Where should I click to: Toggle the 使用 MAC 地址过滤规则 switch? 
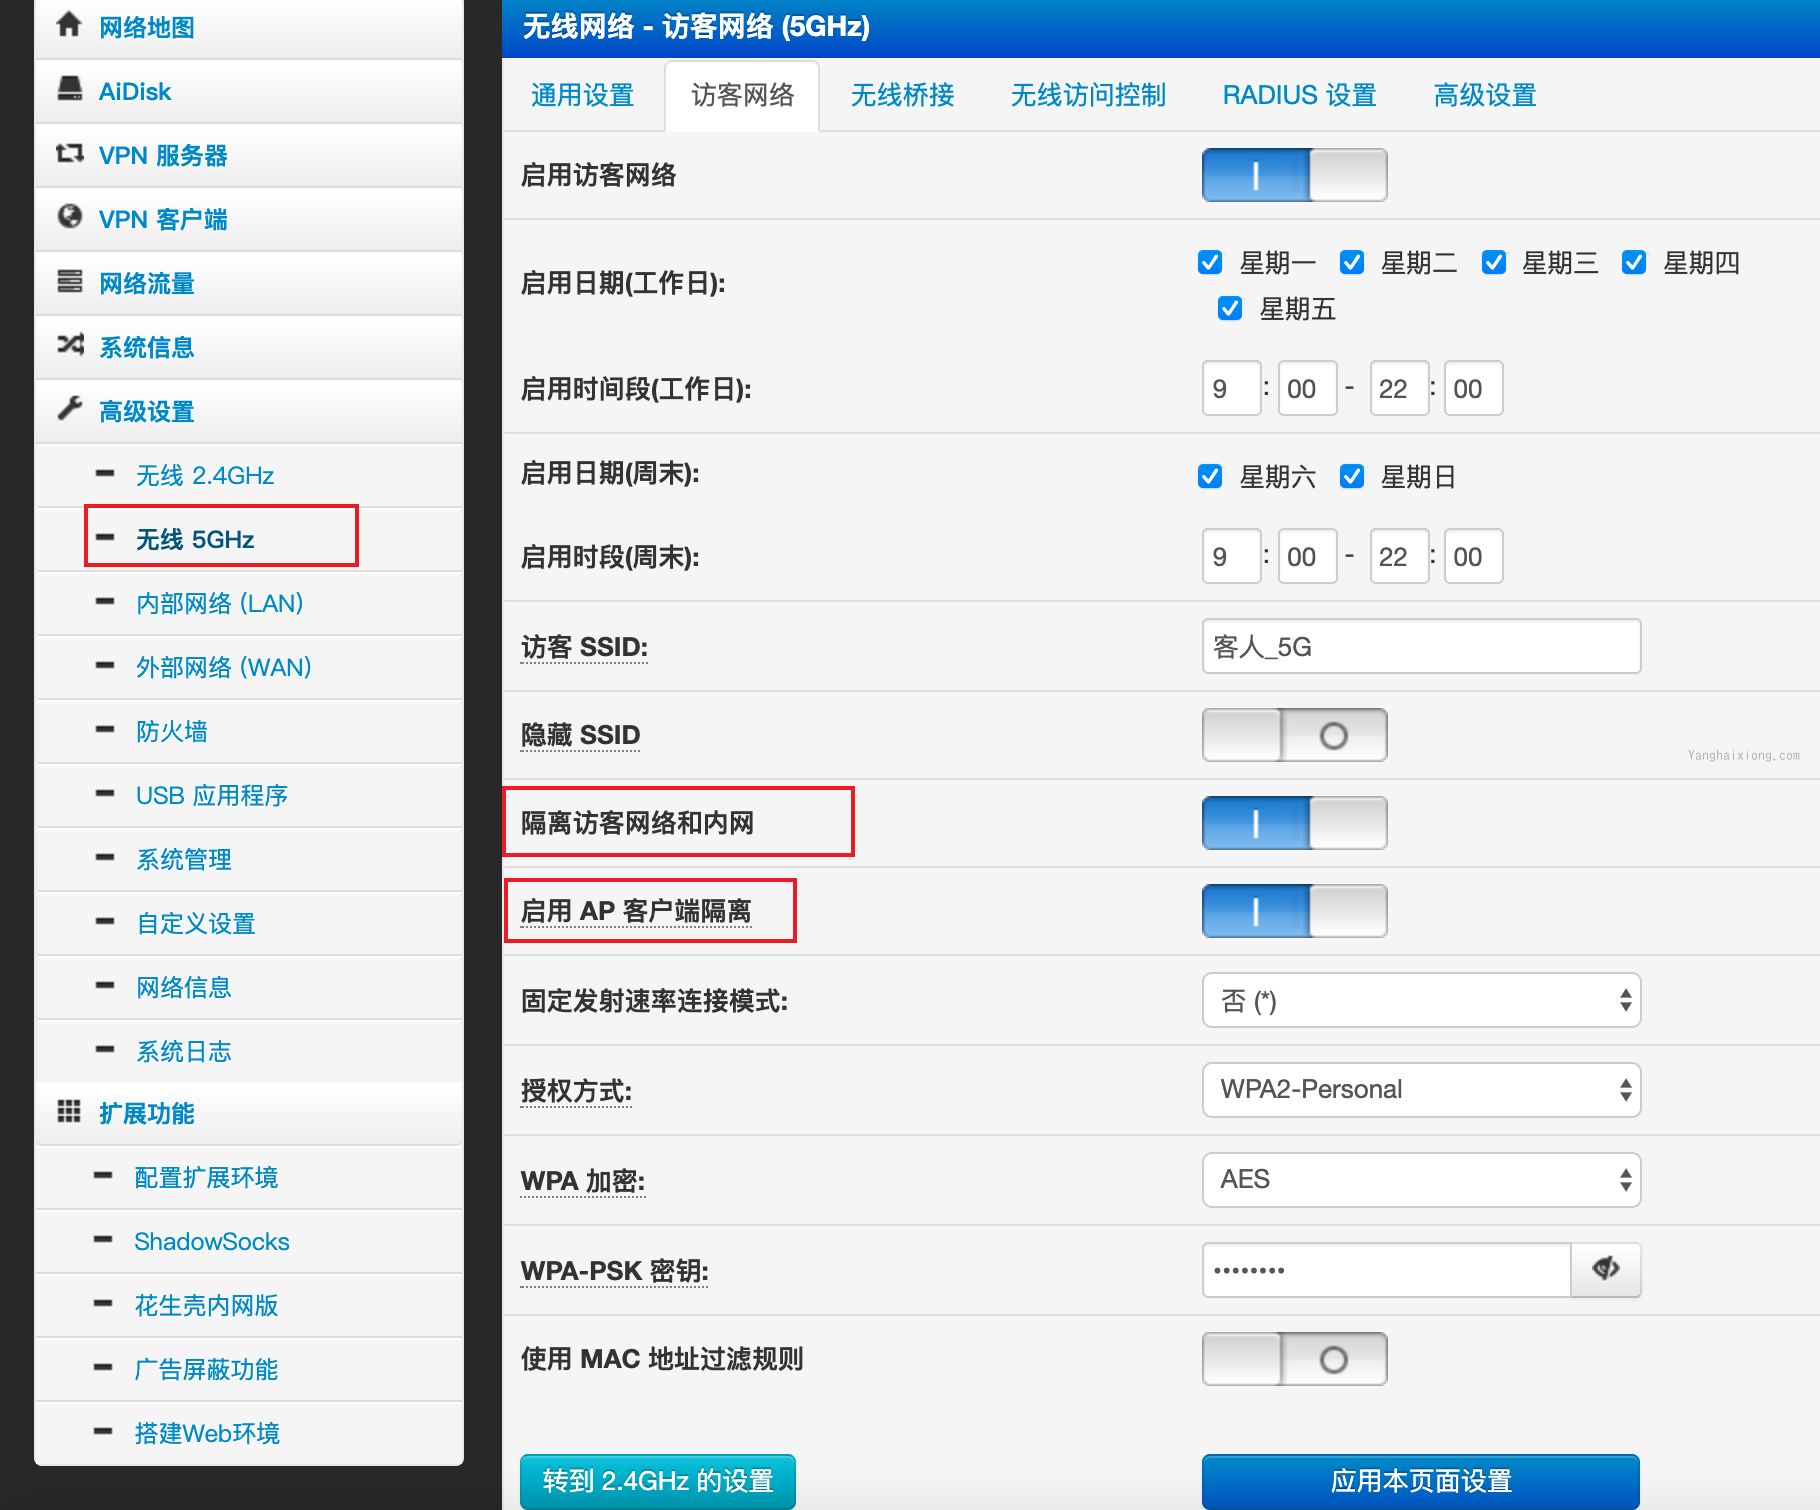point(1294,1359)
